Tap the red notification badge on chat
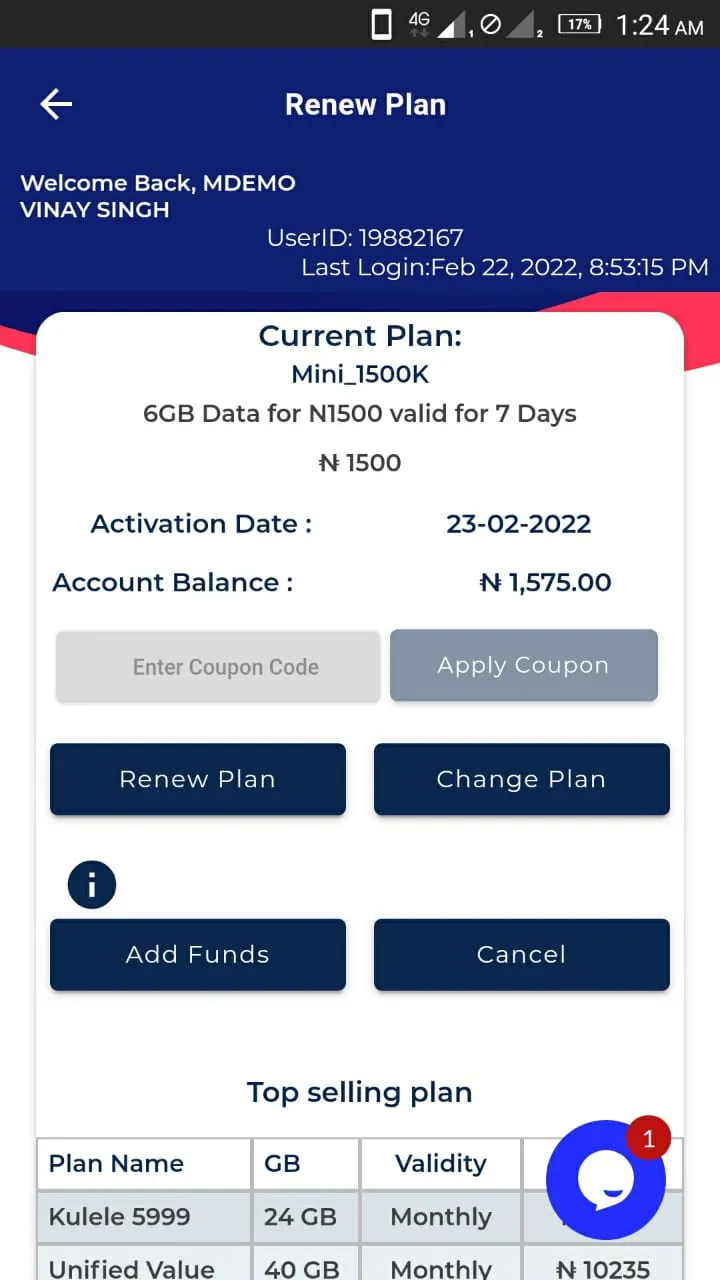 (648, 1139)
